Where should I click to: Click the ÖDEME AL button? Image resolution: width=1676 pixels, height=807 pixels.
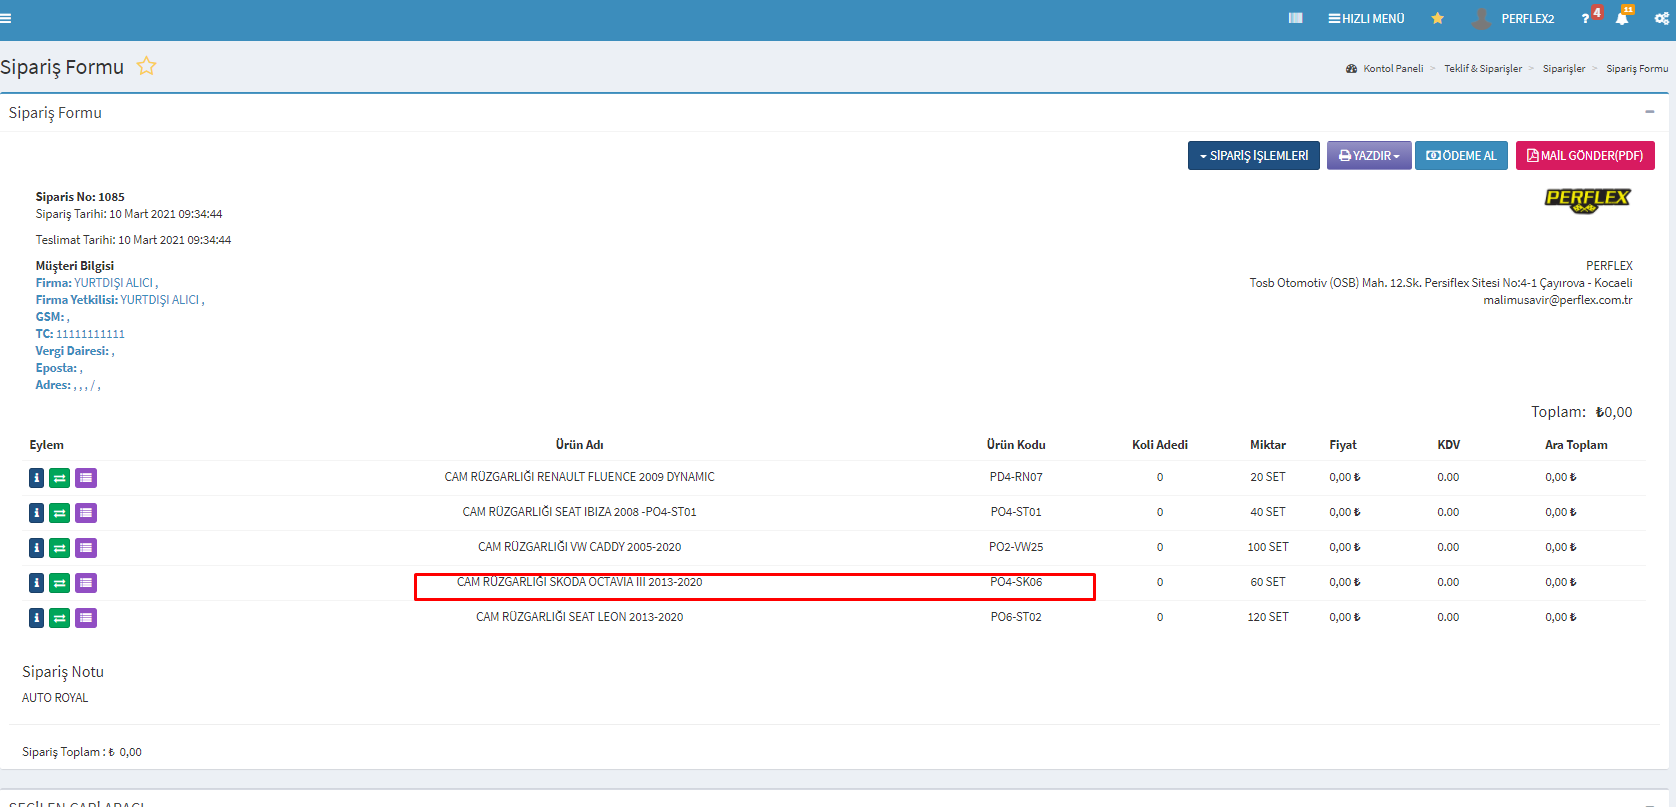(x=1460, y=156)
